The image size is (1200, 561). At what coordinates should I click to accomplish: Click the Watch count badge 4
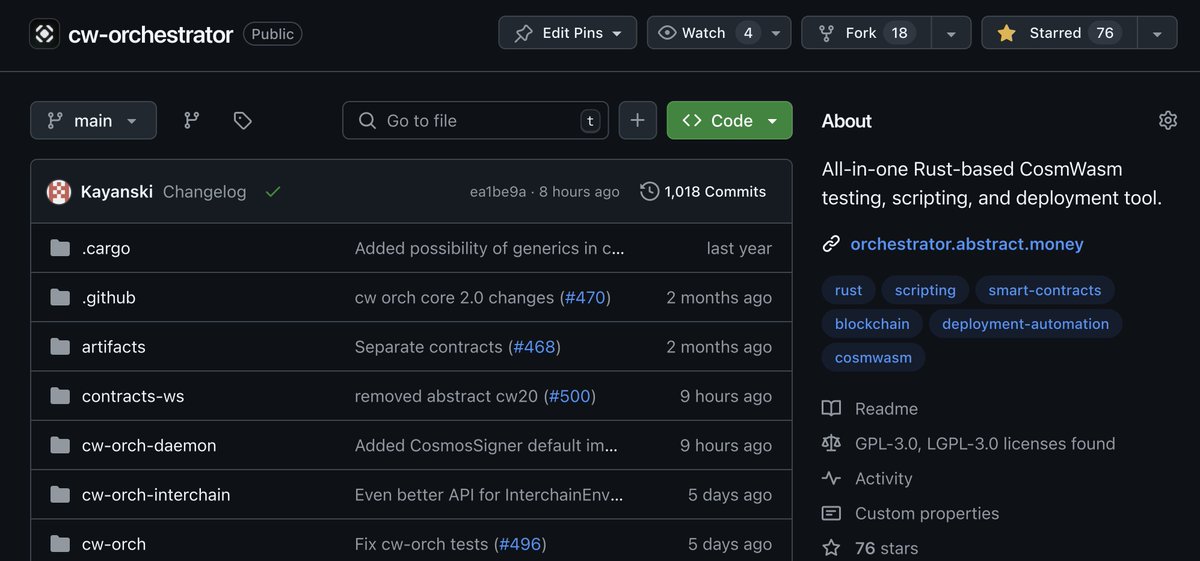point(748,33)
